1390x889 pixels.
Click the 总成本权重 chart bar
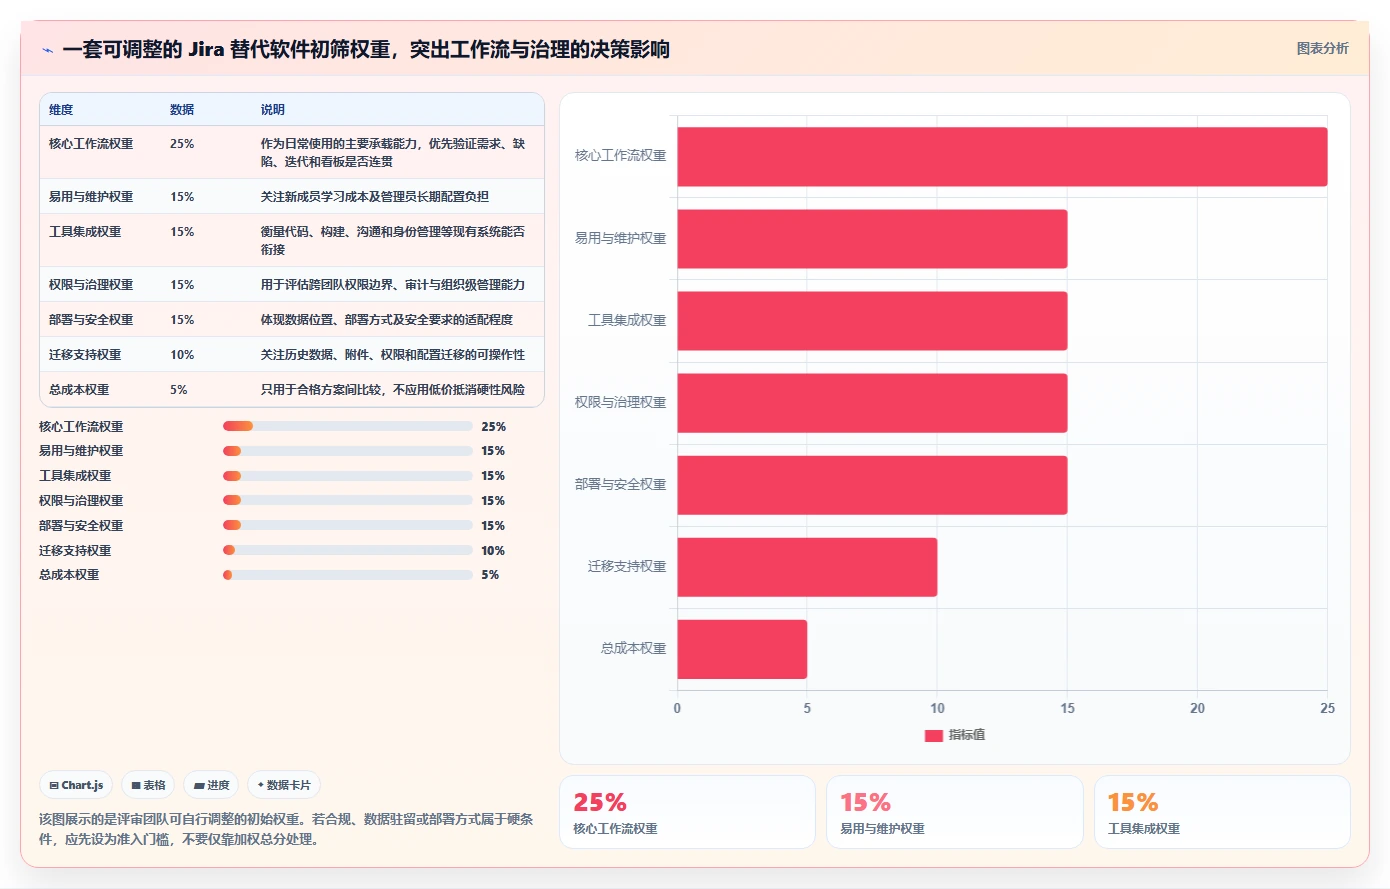[742, 649]
